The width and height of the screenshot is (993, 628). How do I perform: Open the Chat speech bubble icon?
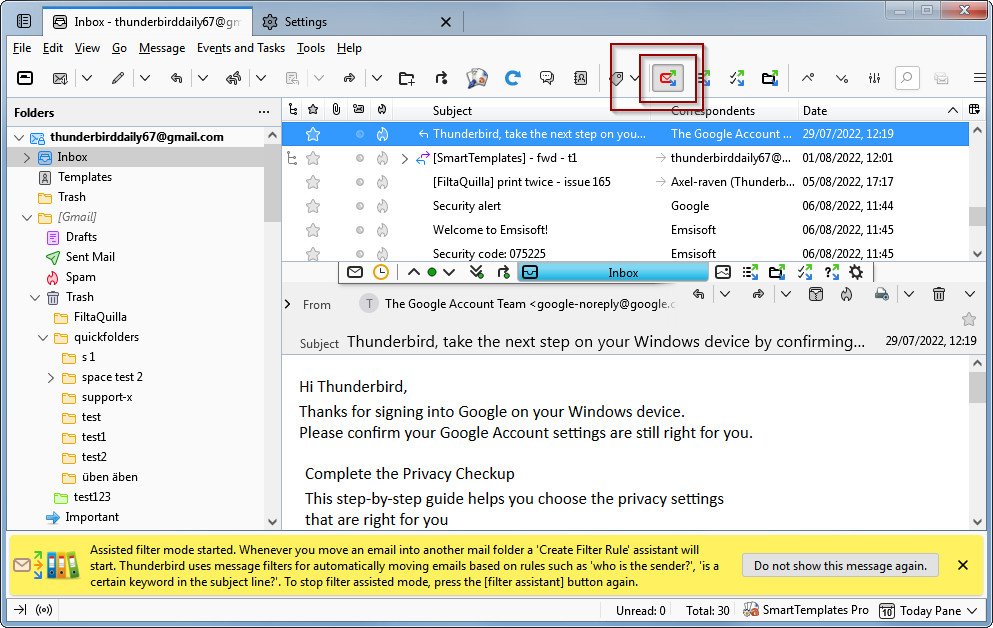click(x=547, y=78)
